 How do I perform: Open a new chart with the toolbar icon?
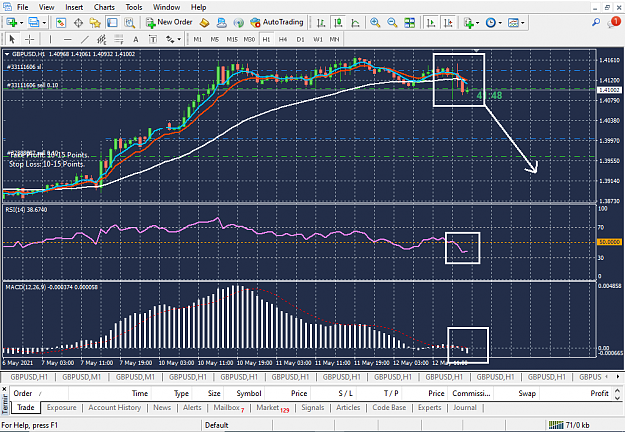(11, 23)
